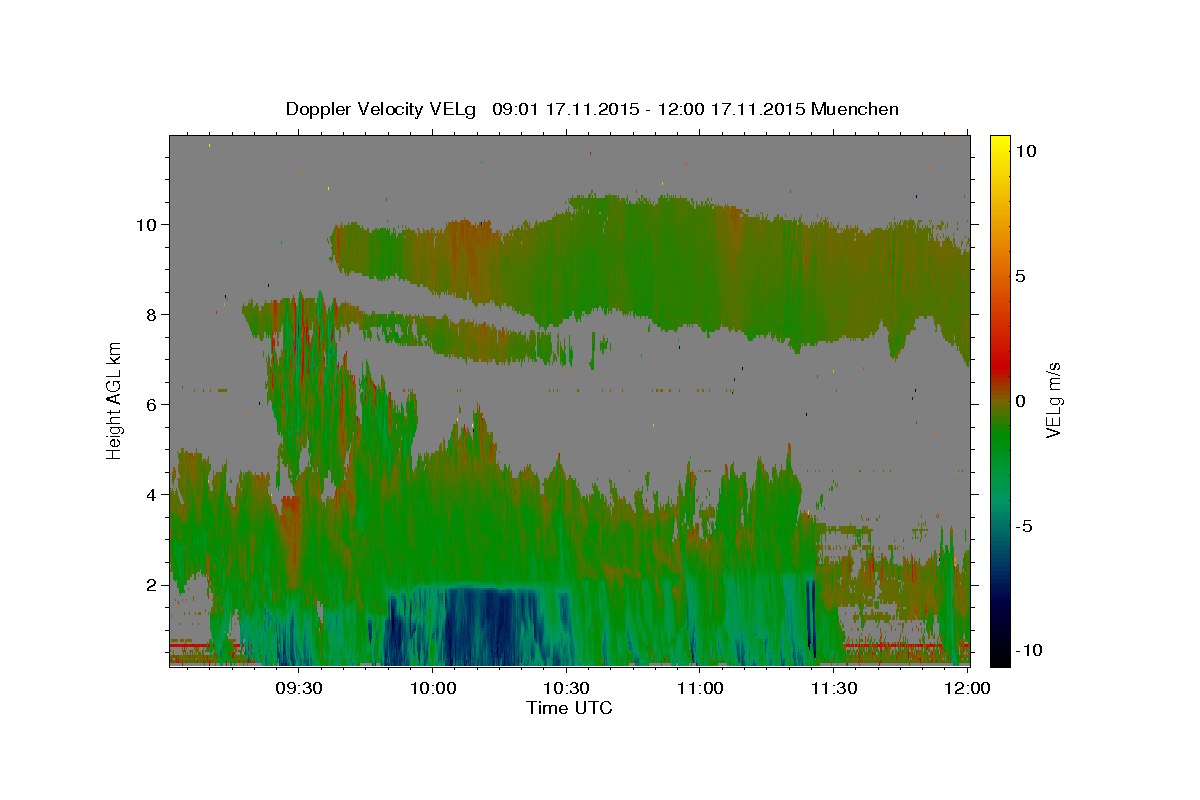Click the colorbar value 0 label

coord(1020,401)
